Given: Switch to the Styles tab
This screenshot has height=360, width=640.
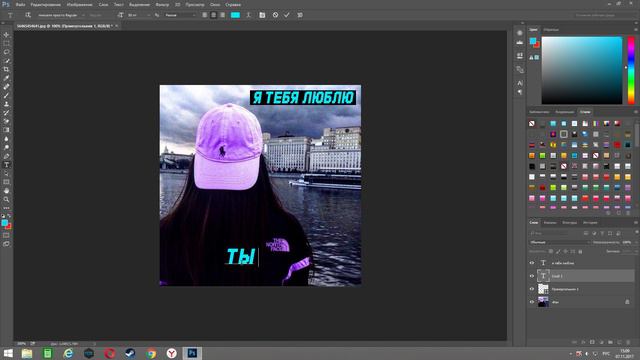Looking at the screenshot, I should 585,112.
